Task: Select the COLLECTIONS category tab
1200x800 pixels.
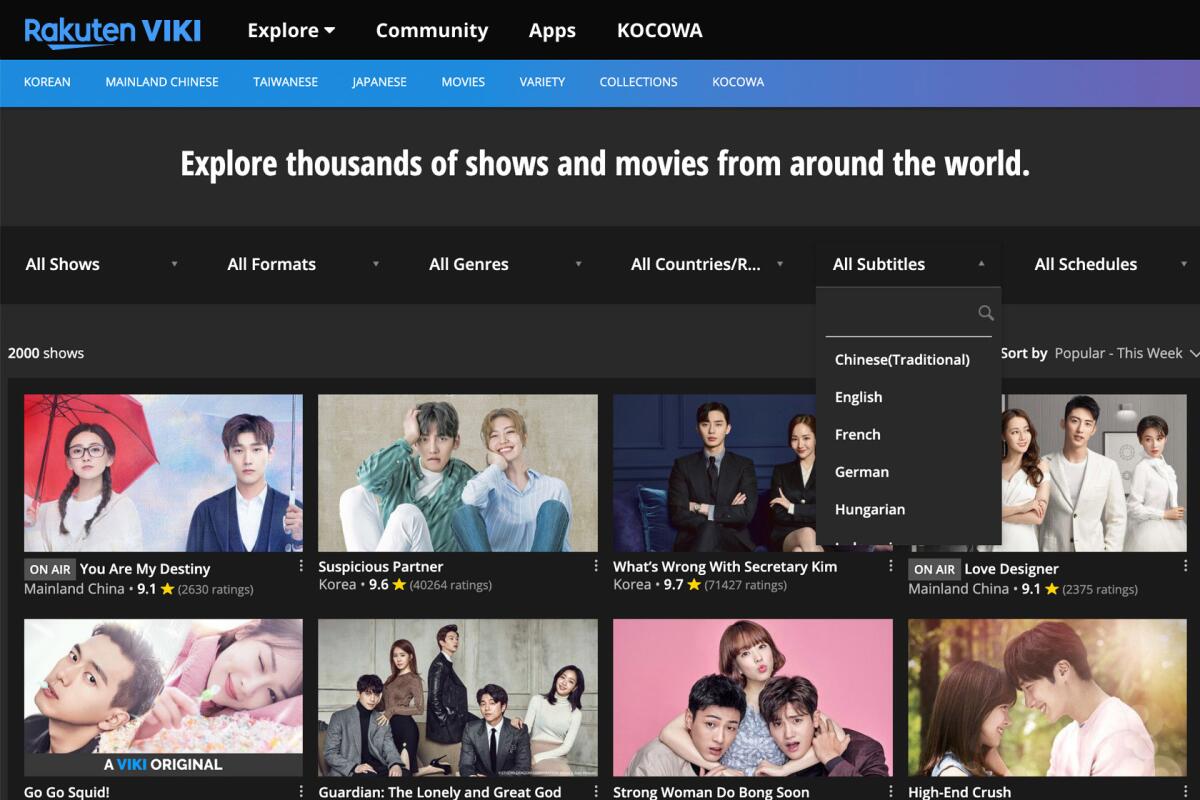Action: click(638, 82)
